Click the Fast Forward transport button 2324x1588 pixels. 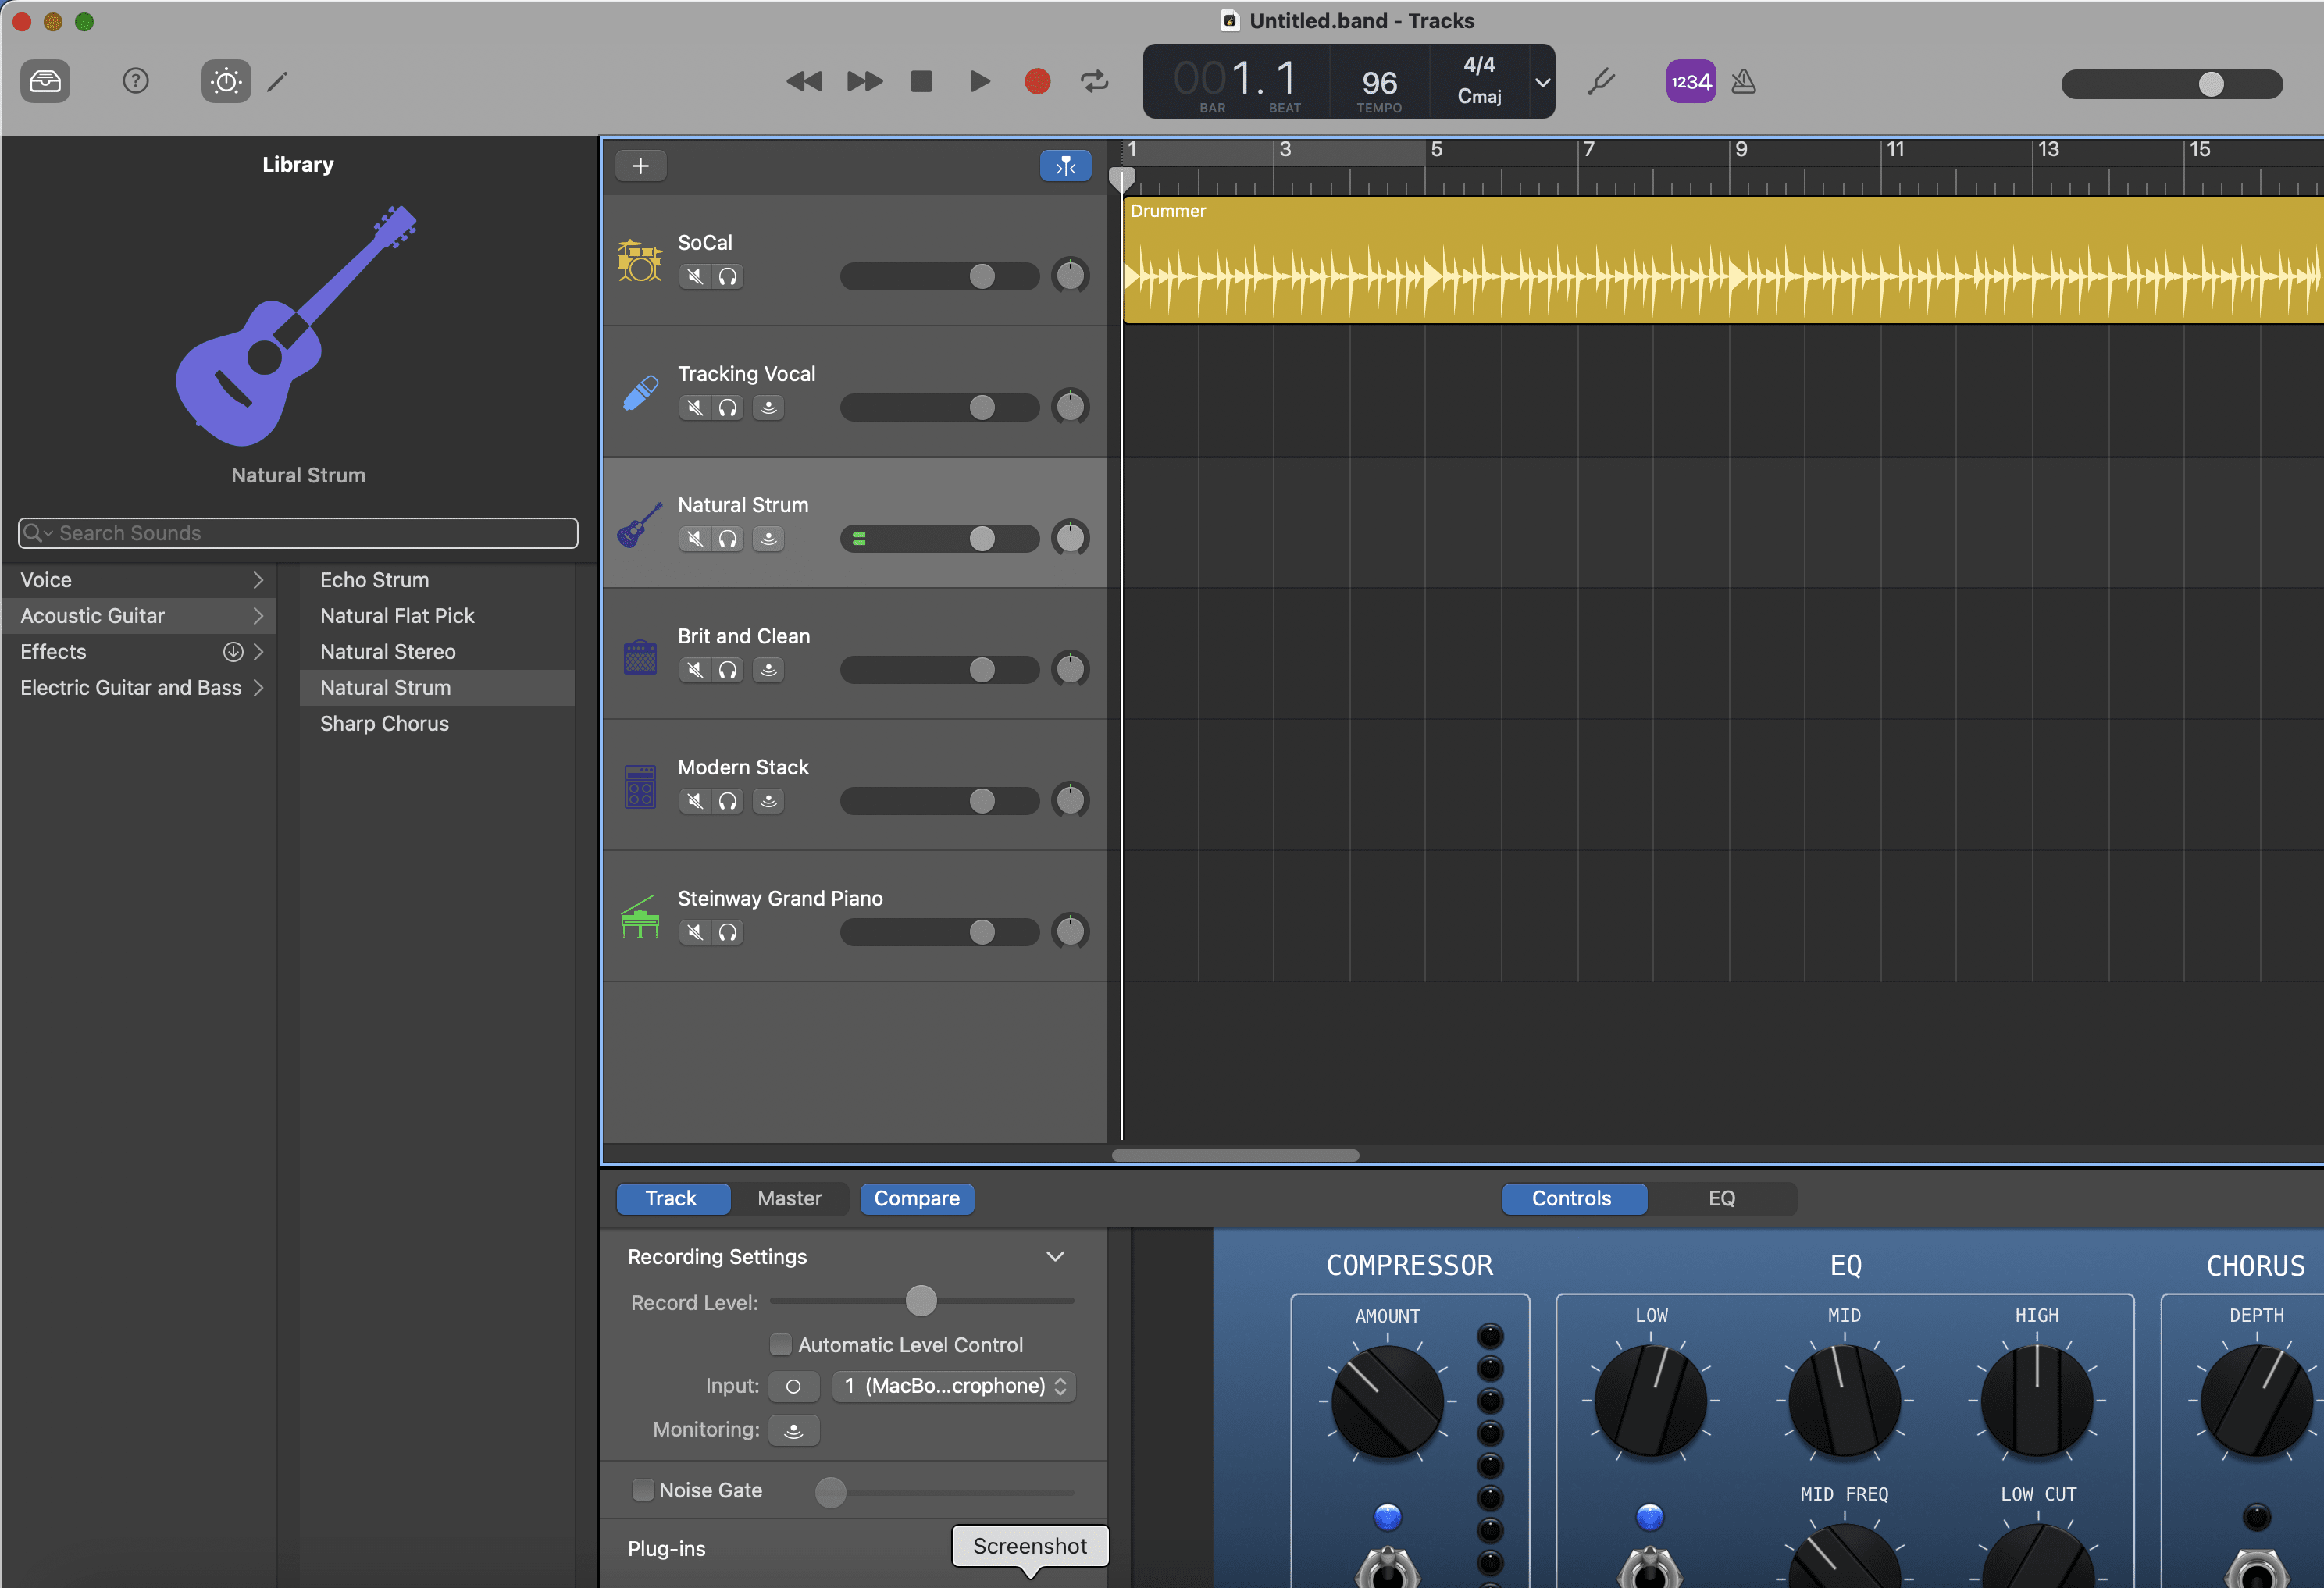click(x=864, y=81)
